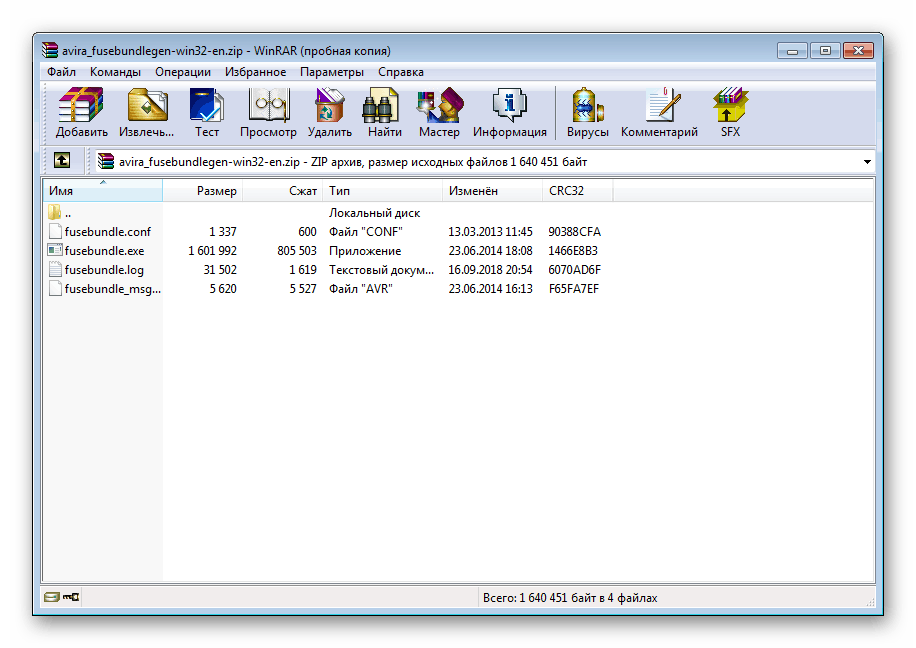The height and width of the screenshot is (648, 916).
Task: Add archive Комментарий icon
Action: [659, 112]
